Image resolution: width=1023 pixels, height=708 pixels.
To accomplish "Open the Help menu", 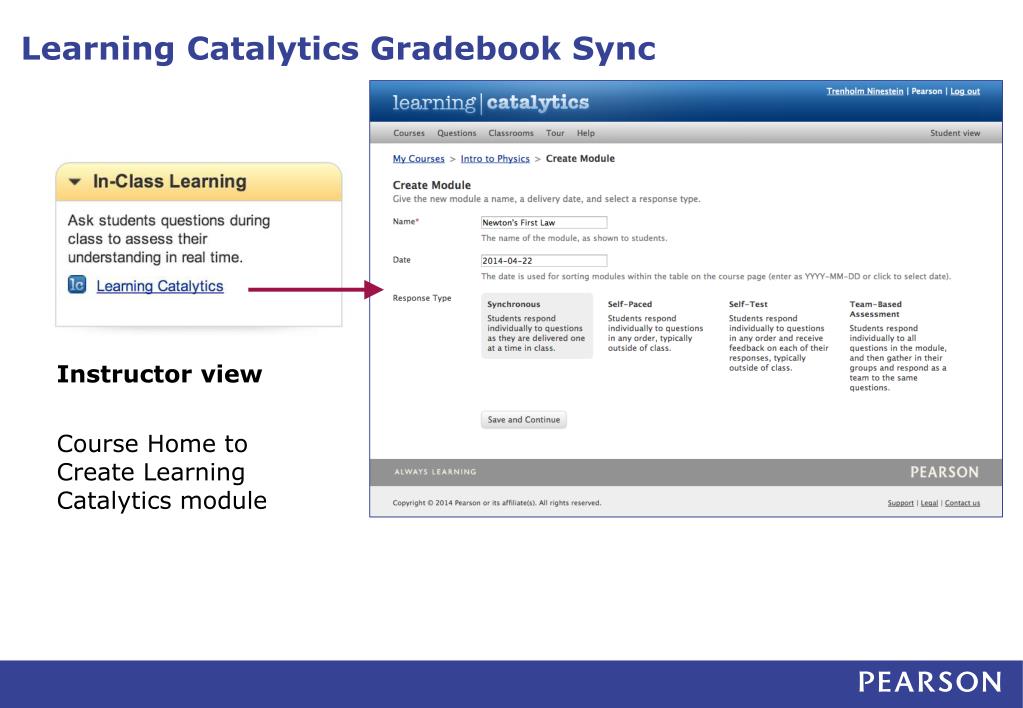I will point(586,133).
